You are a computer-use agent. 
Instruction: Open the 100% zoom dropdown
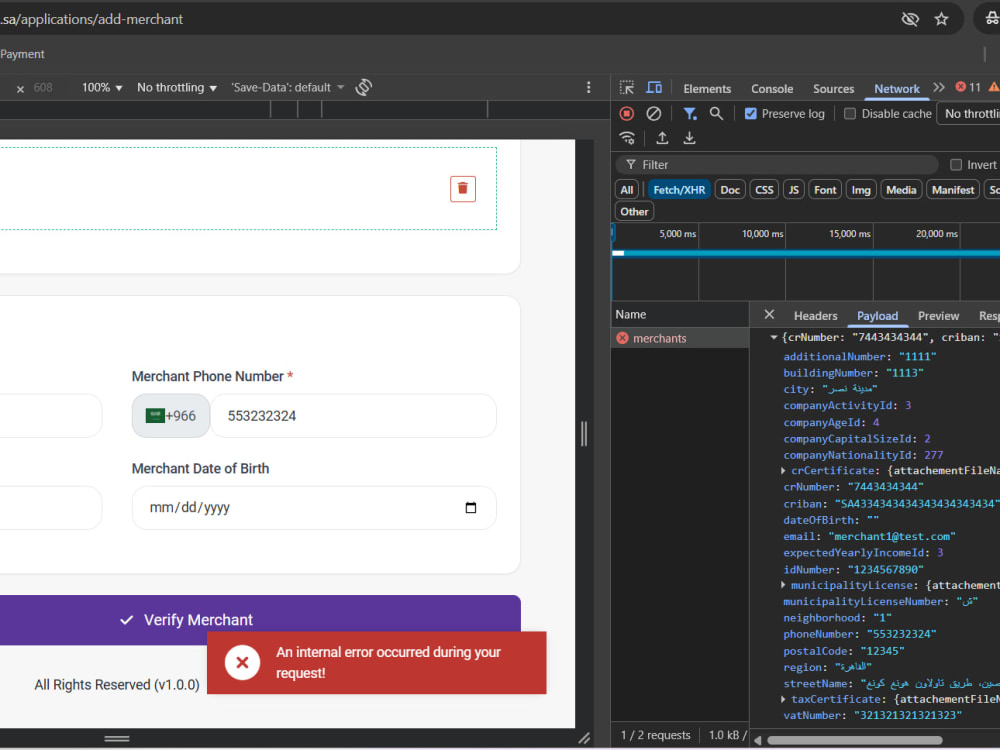pos(101,87)
